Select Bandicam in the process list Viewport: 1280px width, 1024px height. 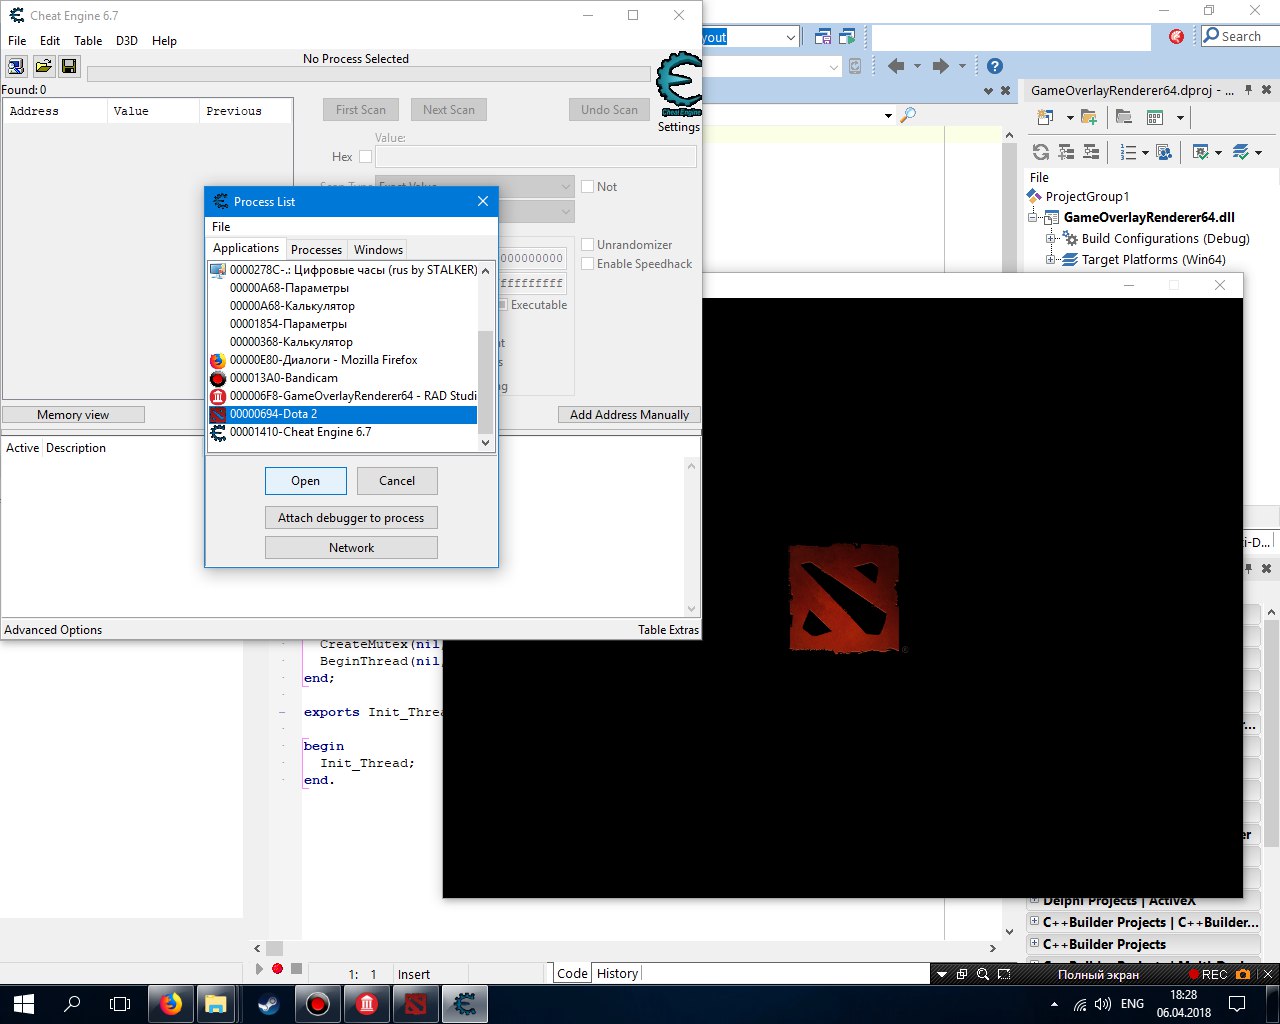pos(284,378)
